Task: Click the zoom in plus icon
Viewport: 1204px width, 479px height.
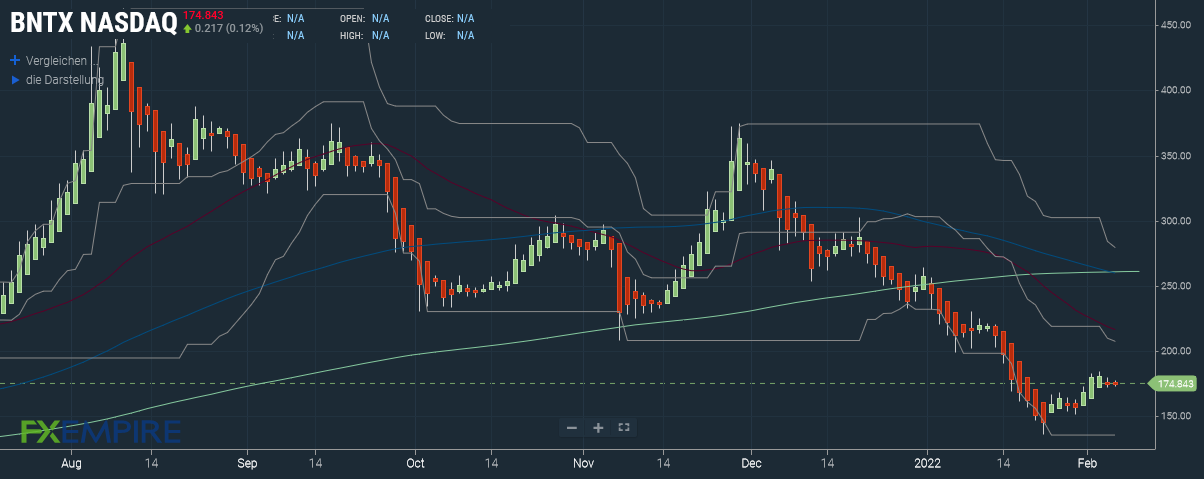Action: click(x=598, y=428)
